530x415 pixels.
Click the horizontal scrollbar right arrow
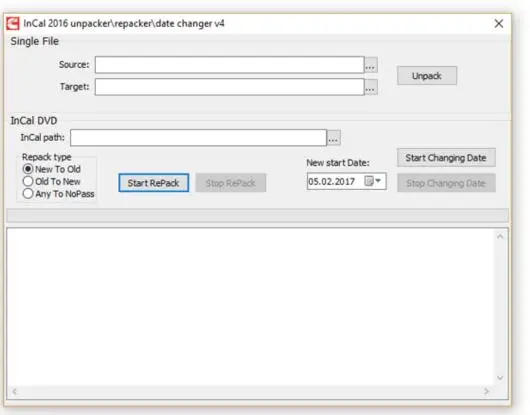tap(486, 391)
